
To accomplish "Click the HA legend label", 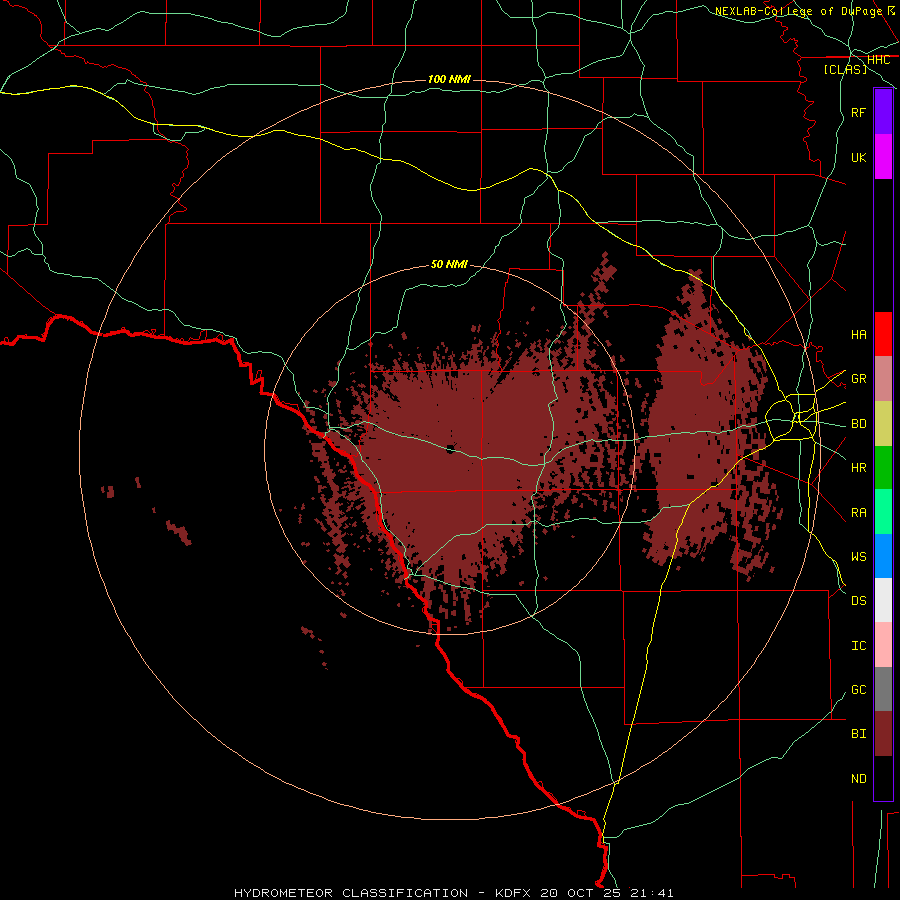I will (x=858, y=334).
